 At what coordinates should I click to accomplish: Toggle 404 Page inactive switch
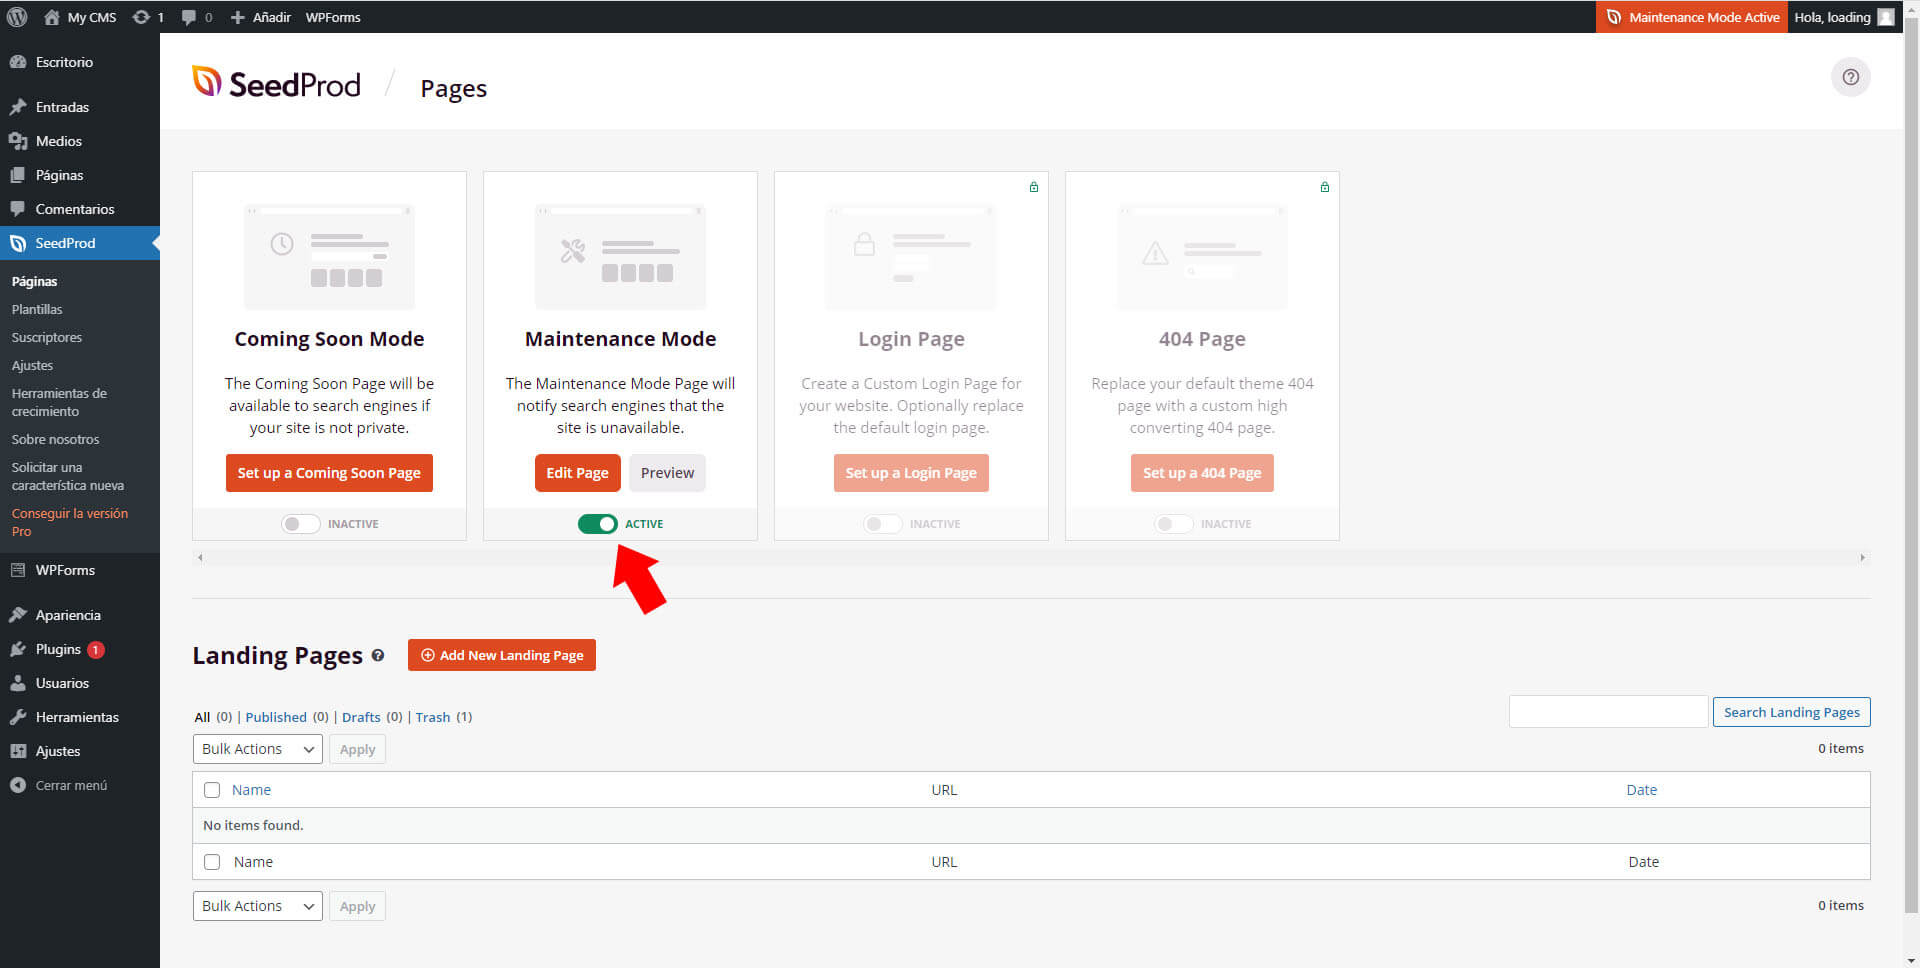click(x=1173, y=524)
